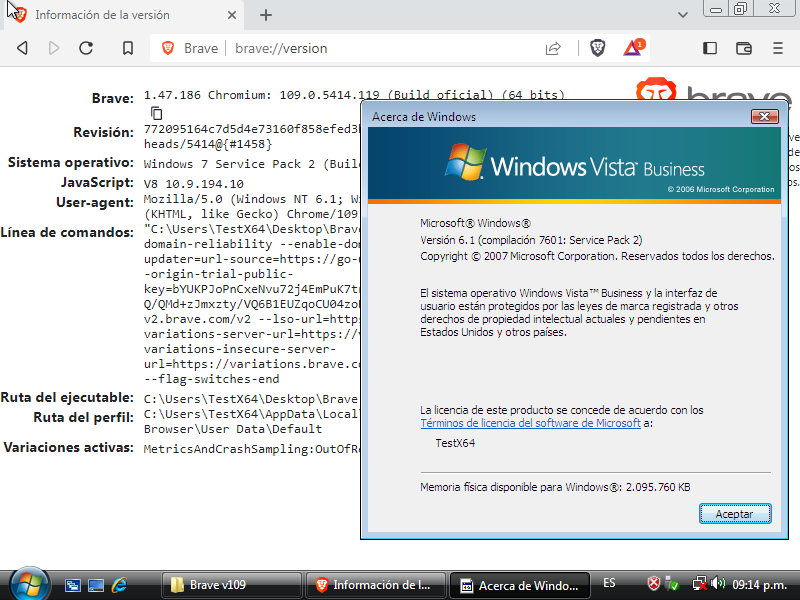
Task: Reload the brave://version page
Action: tap(86, 48)
